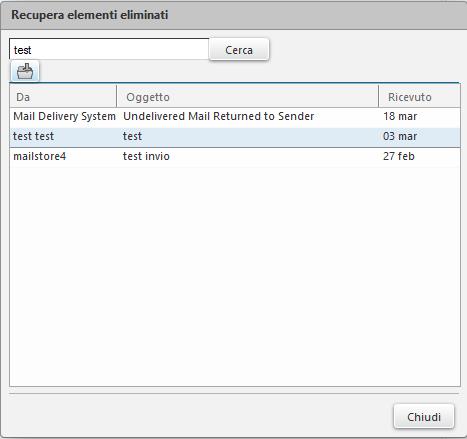Viewport: 467px width, 439px height.
Task: Click the 27 feb received date
Action: pyautogui.click(x=399, y=156)
